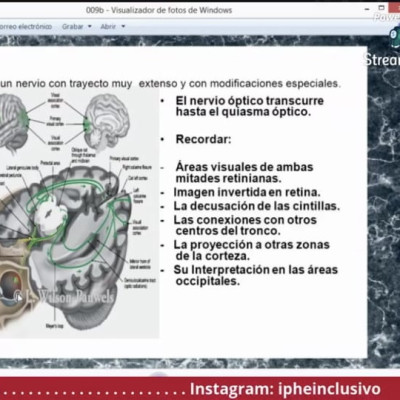Click the Wilson-Pauwels watermark on the diagram

point(67,295)
